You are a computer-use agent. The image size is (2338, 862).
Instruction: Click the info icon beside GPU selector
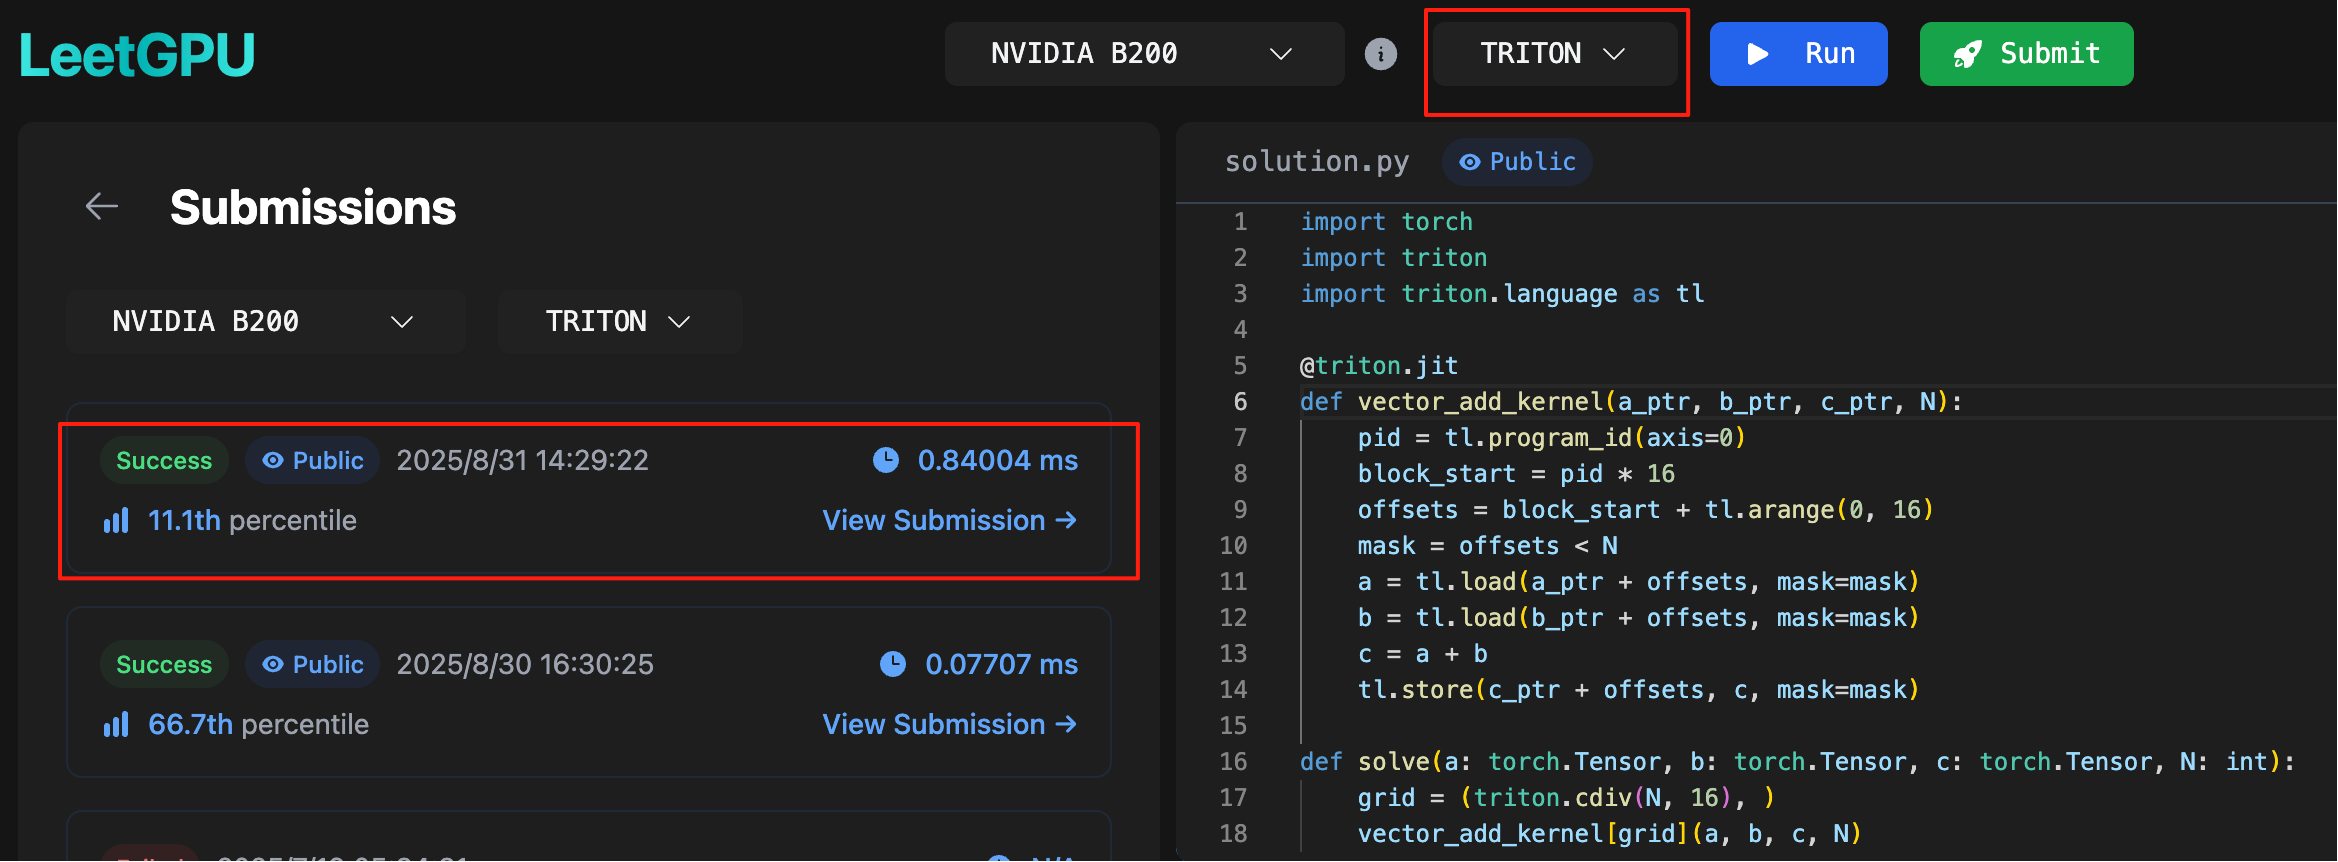point(1381,54)
